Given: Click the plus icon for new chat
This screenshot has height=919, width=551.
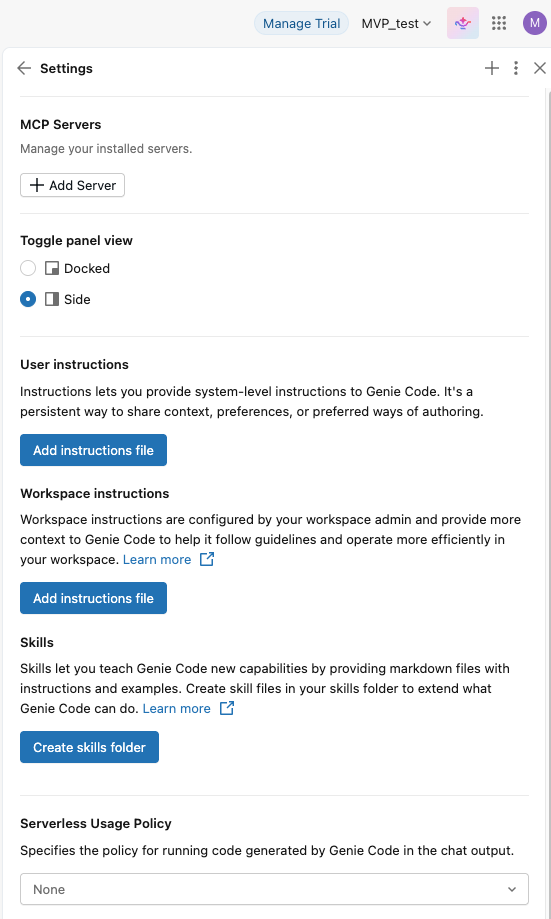Looking at the screenshot, I should click(492, 68).
